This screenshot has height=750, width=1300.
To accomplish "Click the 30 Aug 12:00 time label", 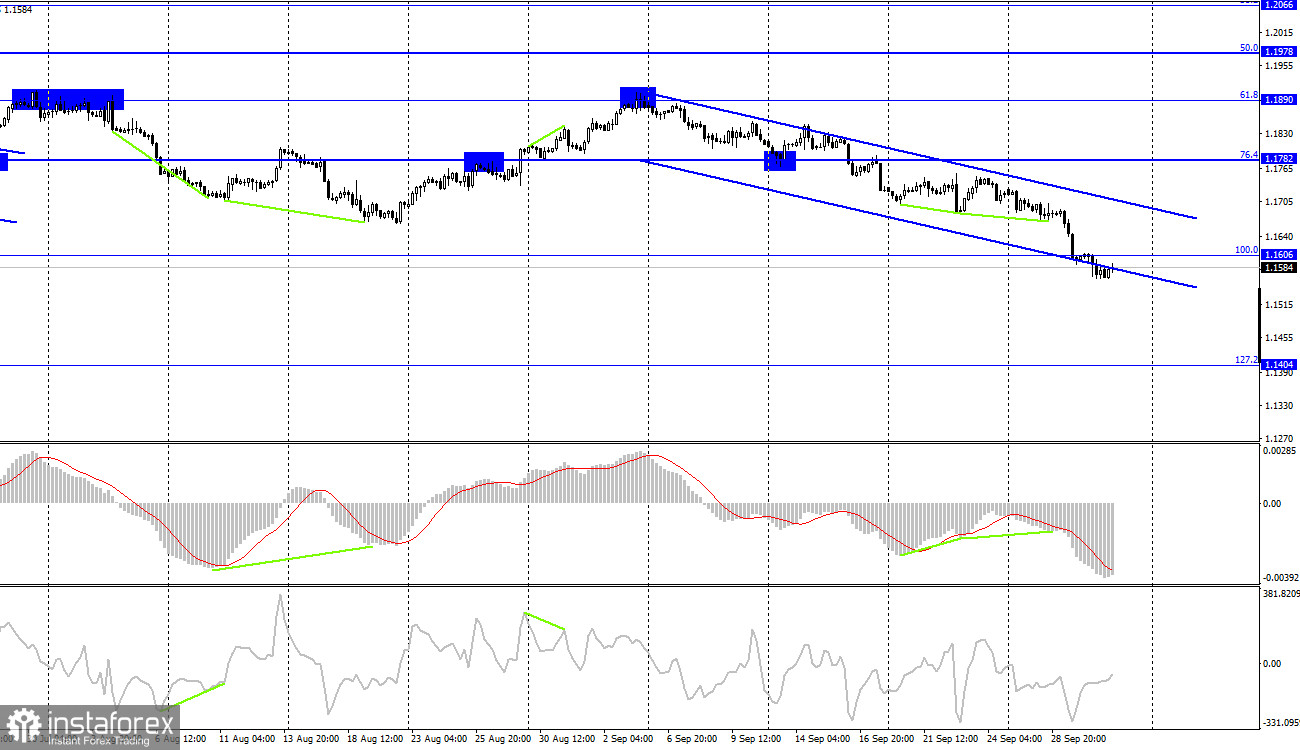I will [567, 740].
